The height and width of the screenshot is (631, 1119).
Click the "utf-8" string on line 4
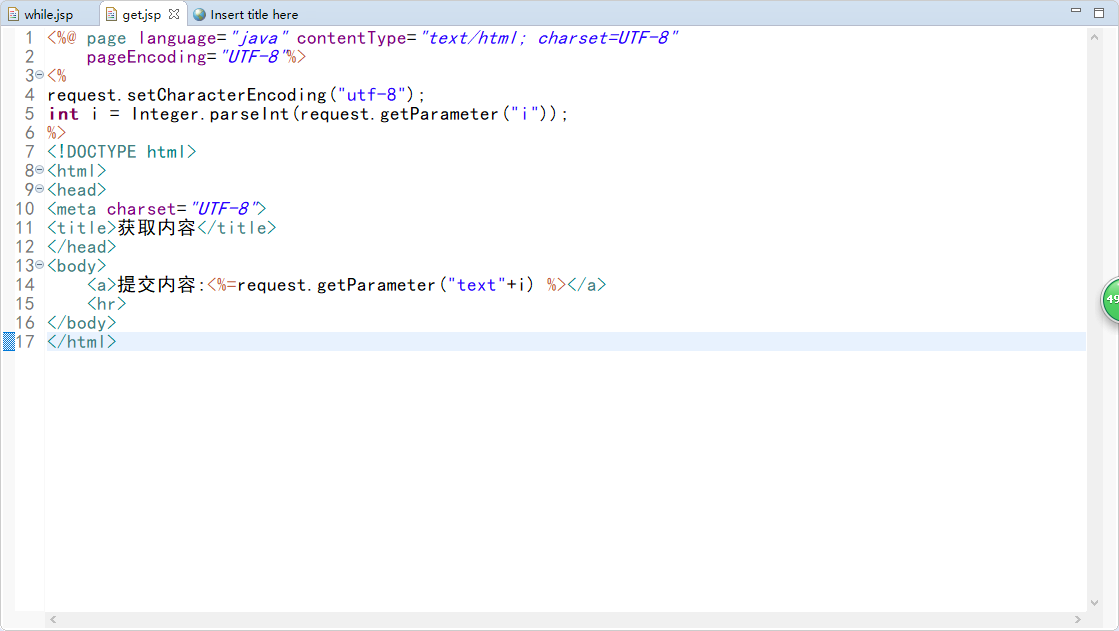(x=371, y=95)
